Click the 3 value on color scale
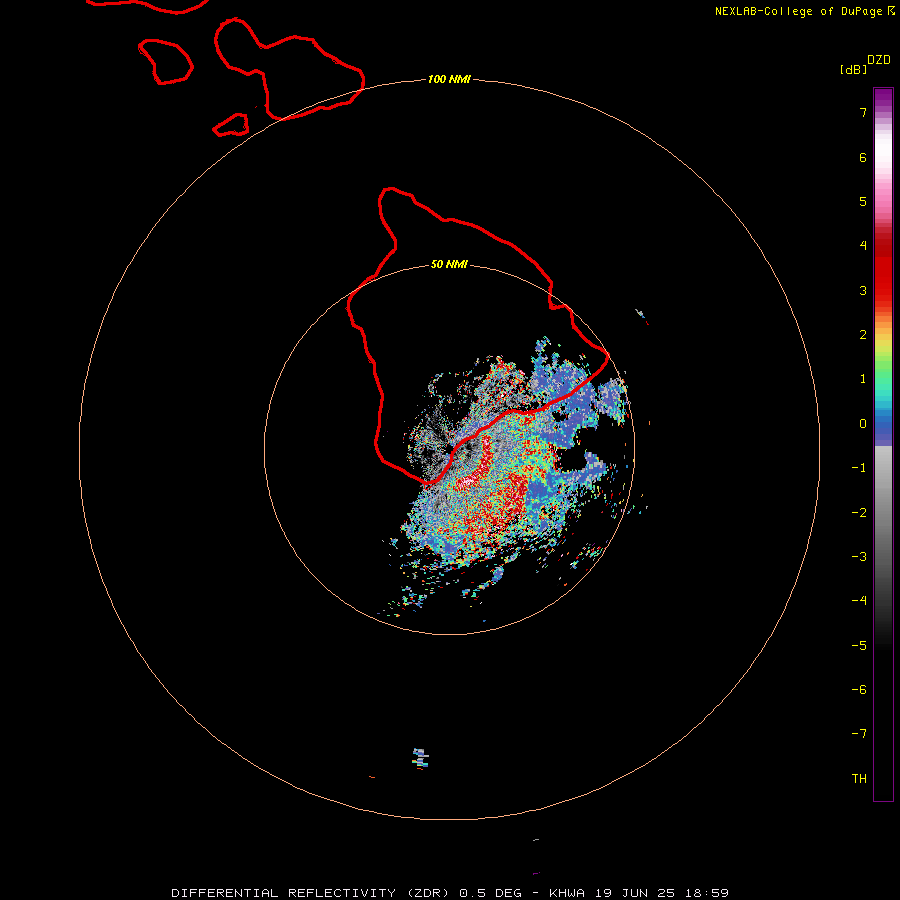The height and width of the screenshot is (900, 900). pos(863,290)
